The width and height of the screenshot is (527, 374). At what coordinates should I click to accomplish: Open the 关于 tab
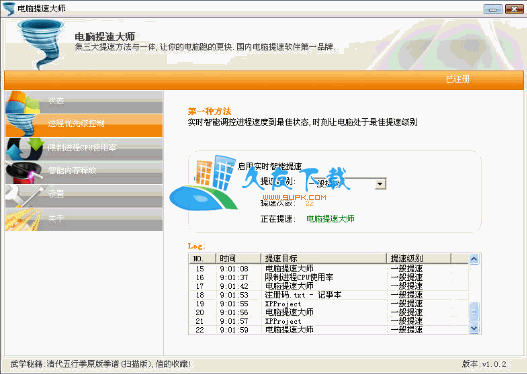pos(84,219)
